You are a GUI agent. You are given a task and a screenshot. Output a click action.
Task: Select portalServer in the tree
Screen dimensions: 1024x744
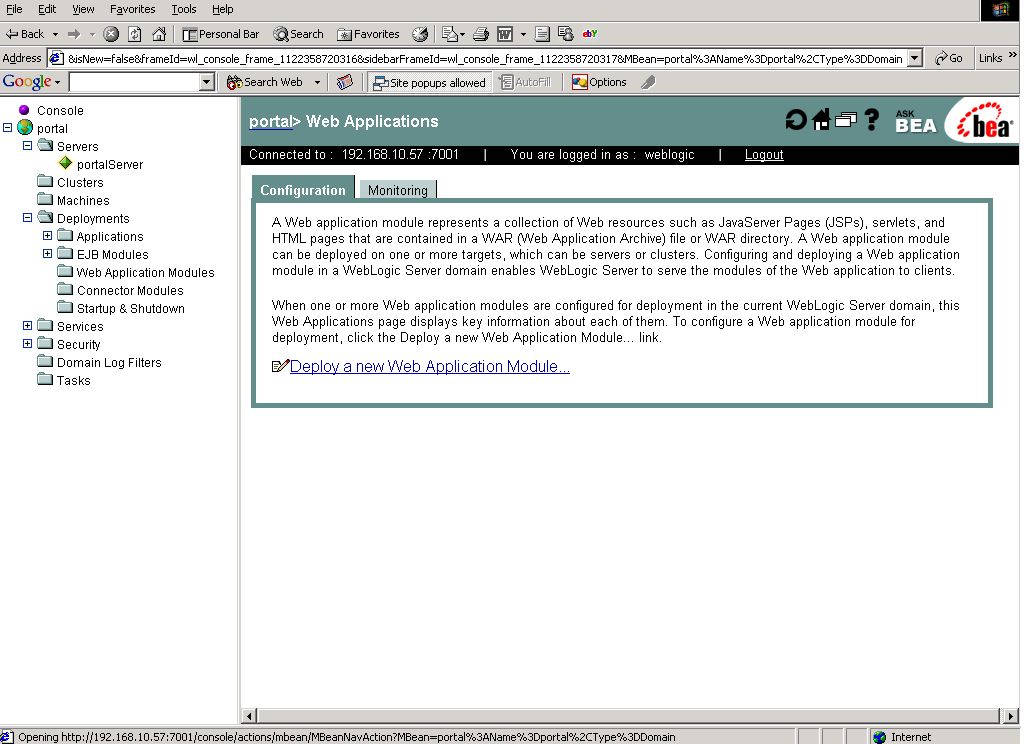tap(110, 165)
